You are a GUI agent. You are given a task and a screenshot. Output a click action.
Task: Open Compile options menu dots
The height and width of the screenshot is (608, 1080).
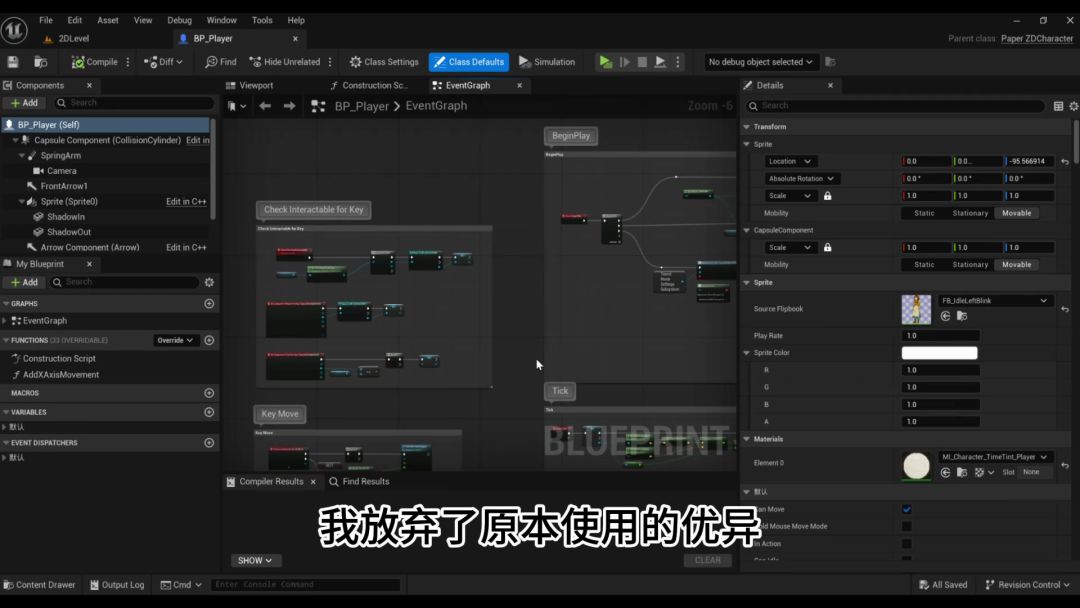click(x=128, y=62)
